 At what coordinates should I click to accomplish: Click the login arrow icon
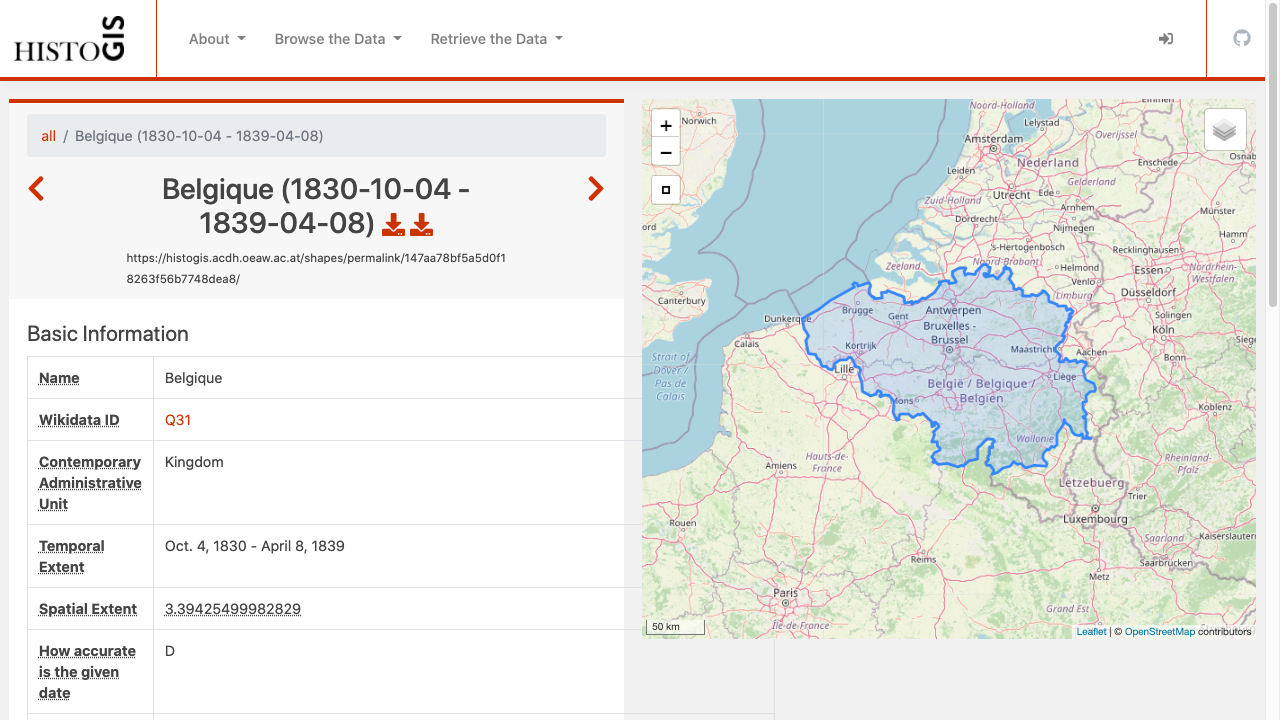pos(1166,39)
